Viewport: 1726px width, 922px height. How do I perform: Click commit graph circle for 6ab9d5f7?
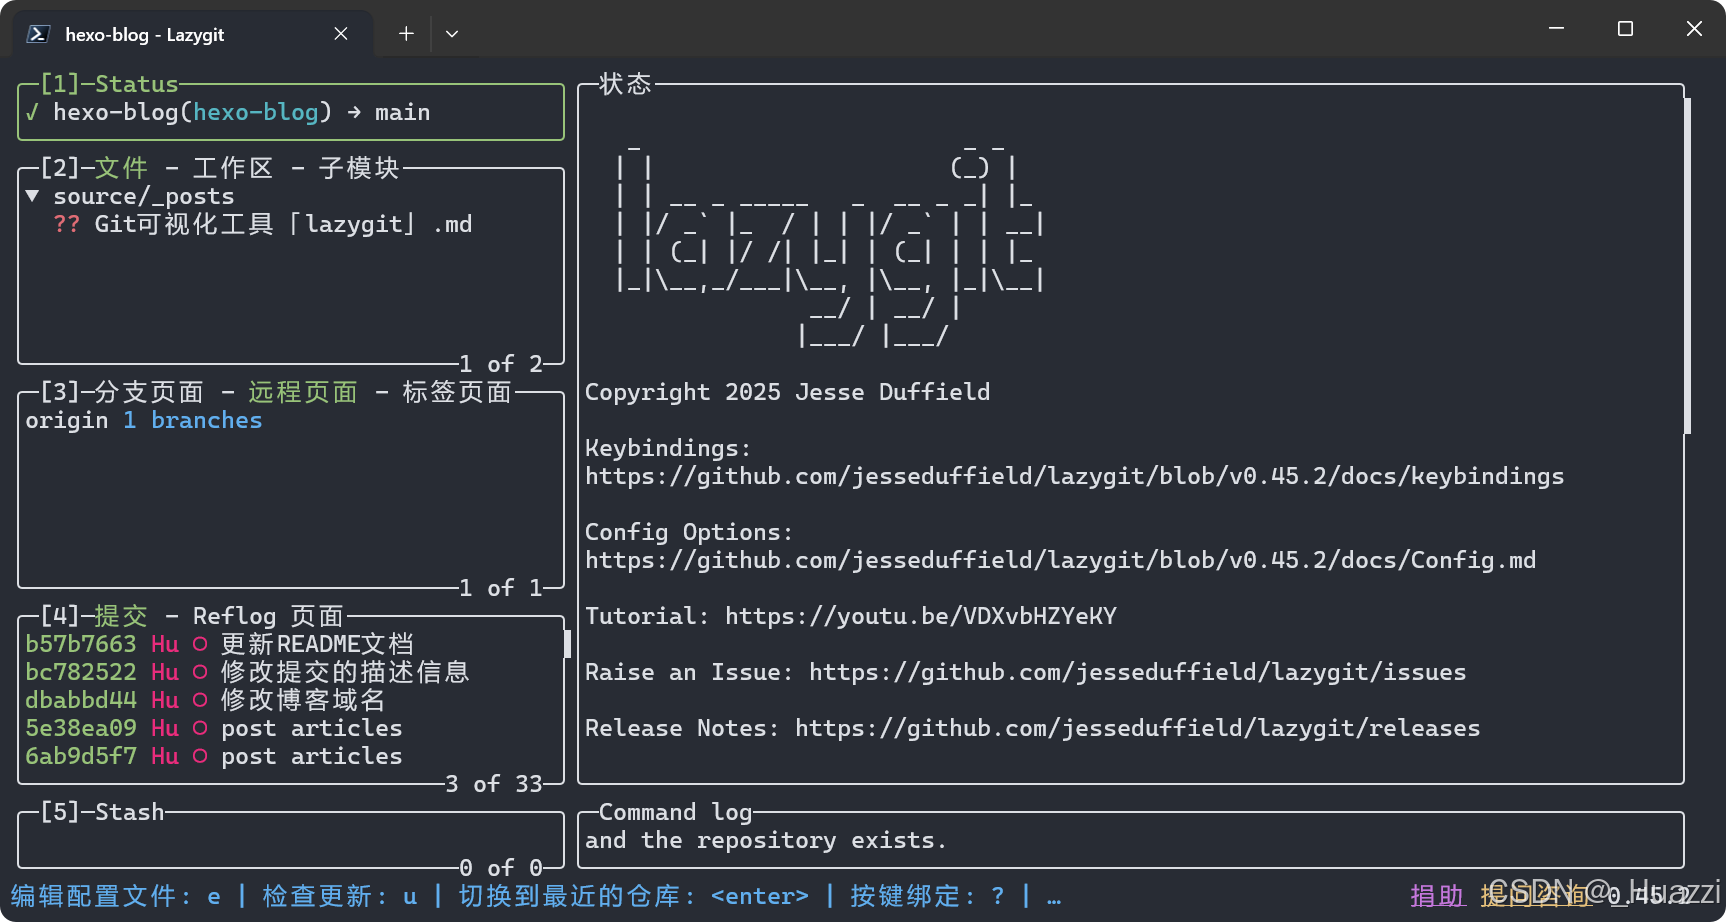tap(200, 756)
